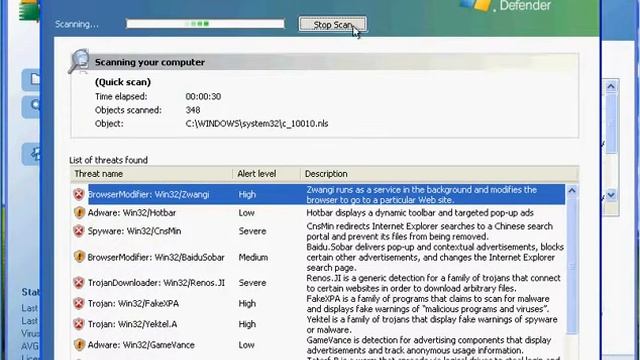Select the BrowserModifier: Win32/Zwangi threat row
This screenshot has height=360, width=640.
coord(319,194)
